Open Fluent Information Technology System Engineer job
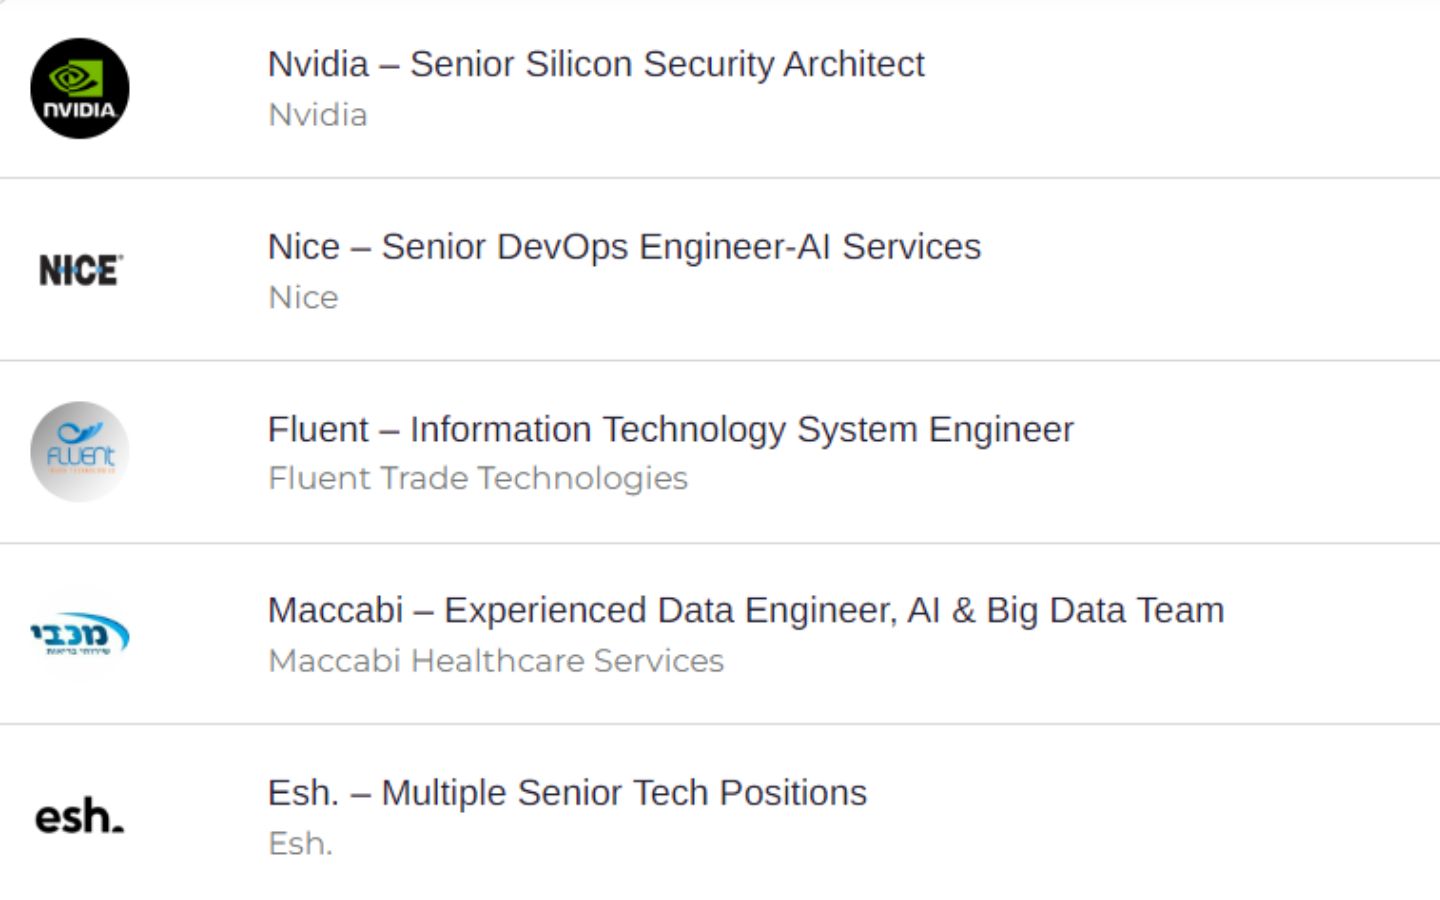The width and height of the screenshot is (1440, 900). tap(671, 429)
